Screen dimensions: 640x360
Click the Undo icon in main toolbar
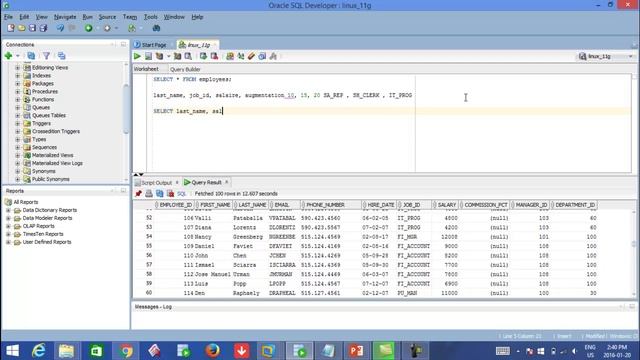[60, 28]
